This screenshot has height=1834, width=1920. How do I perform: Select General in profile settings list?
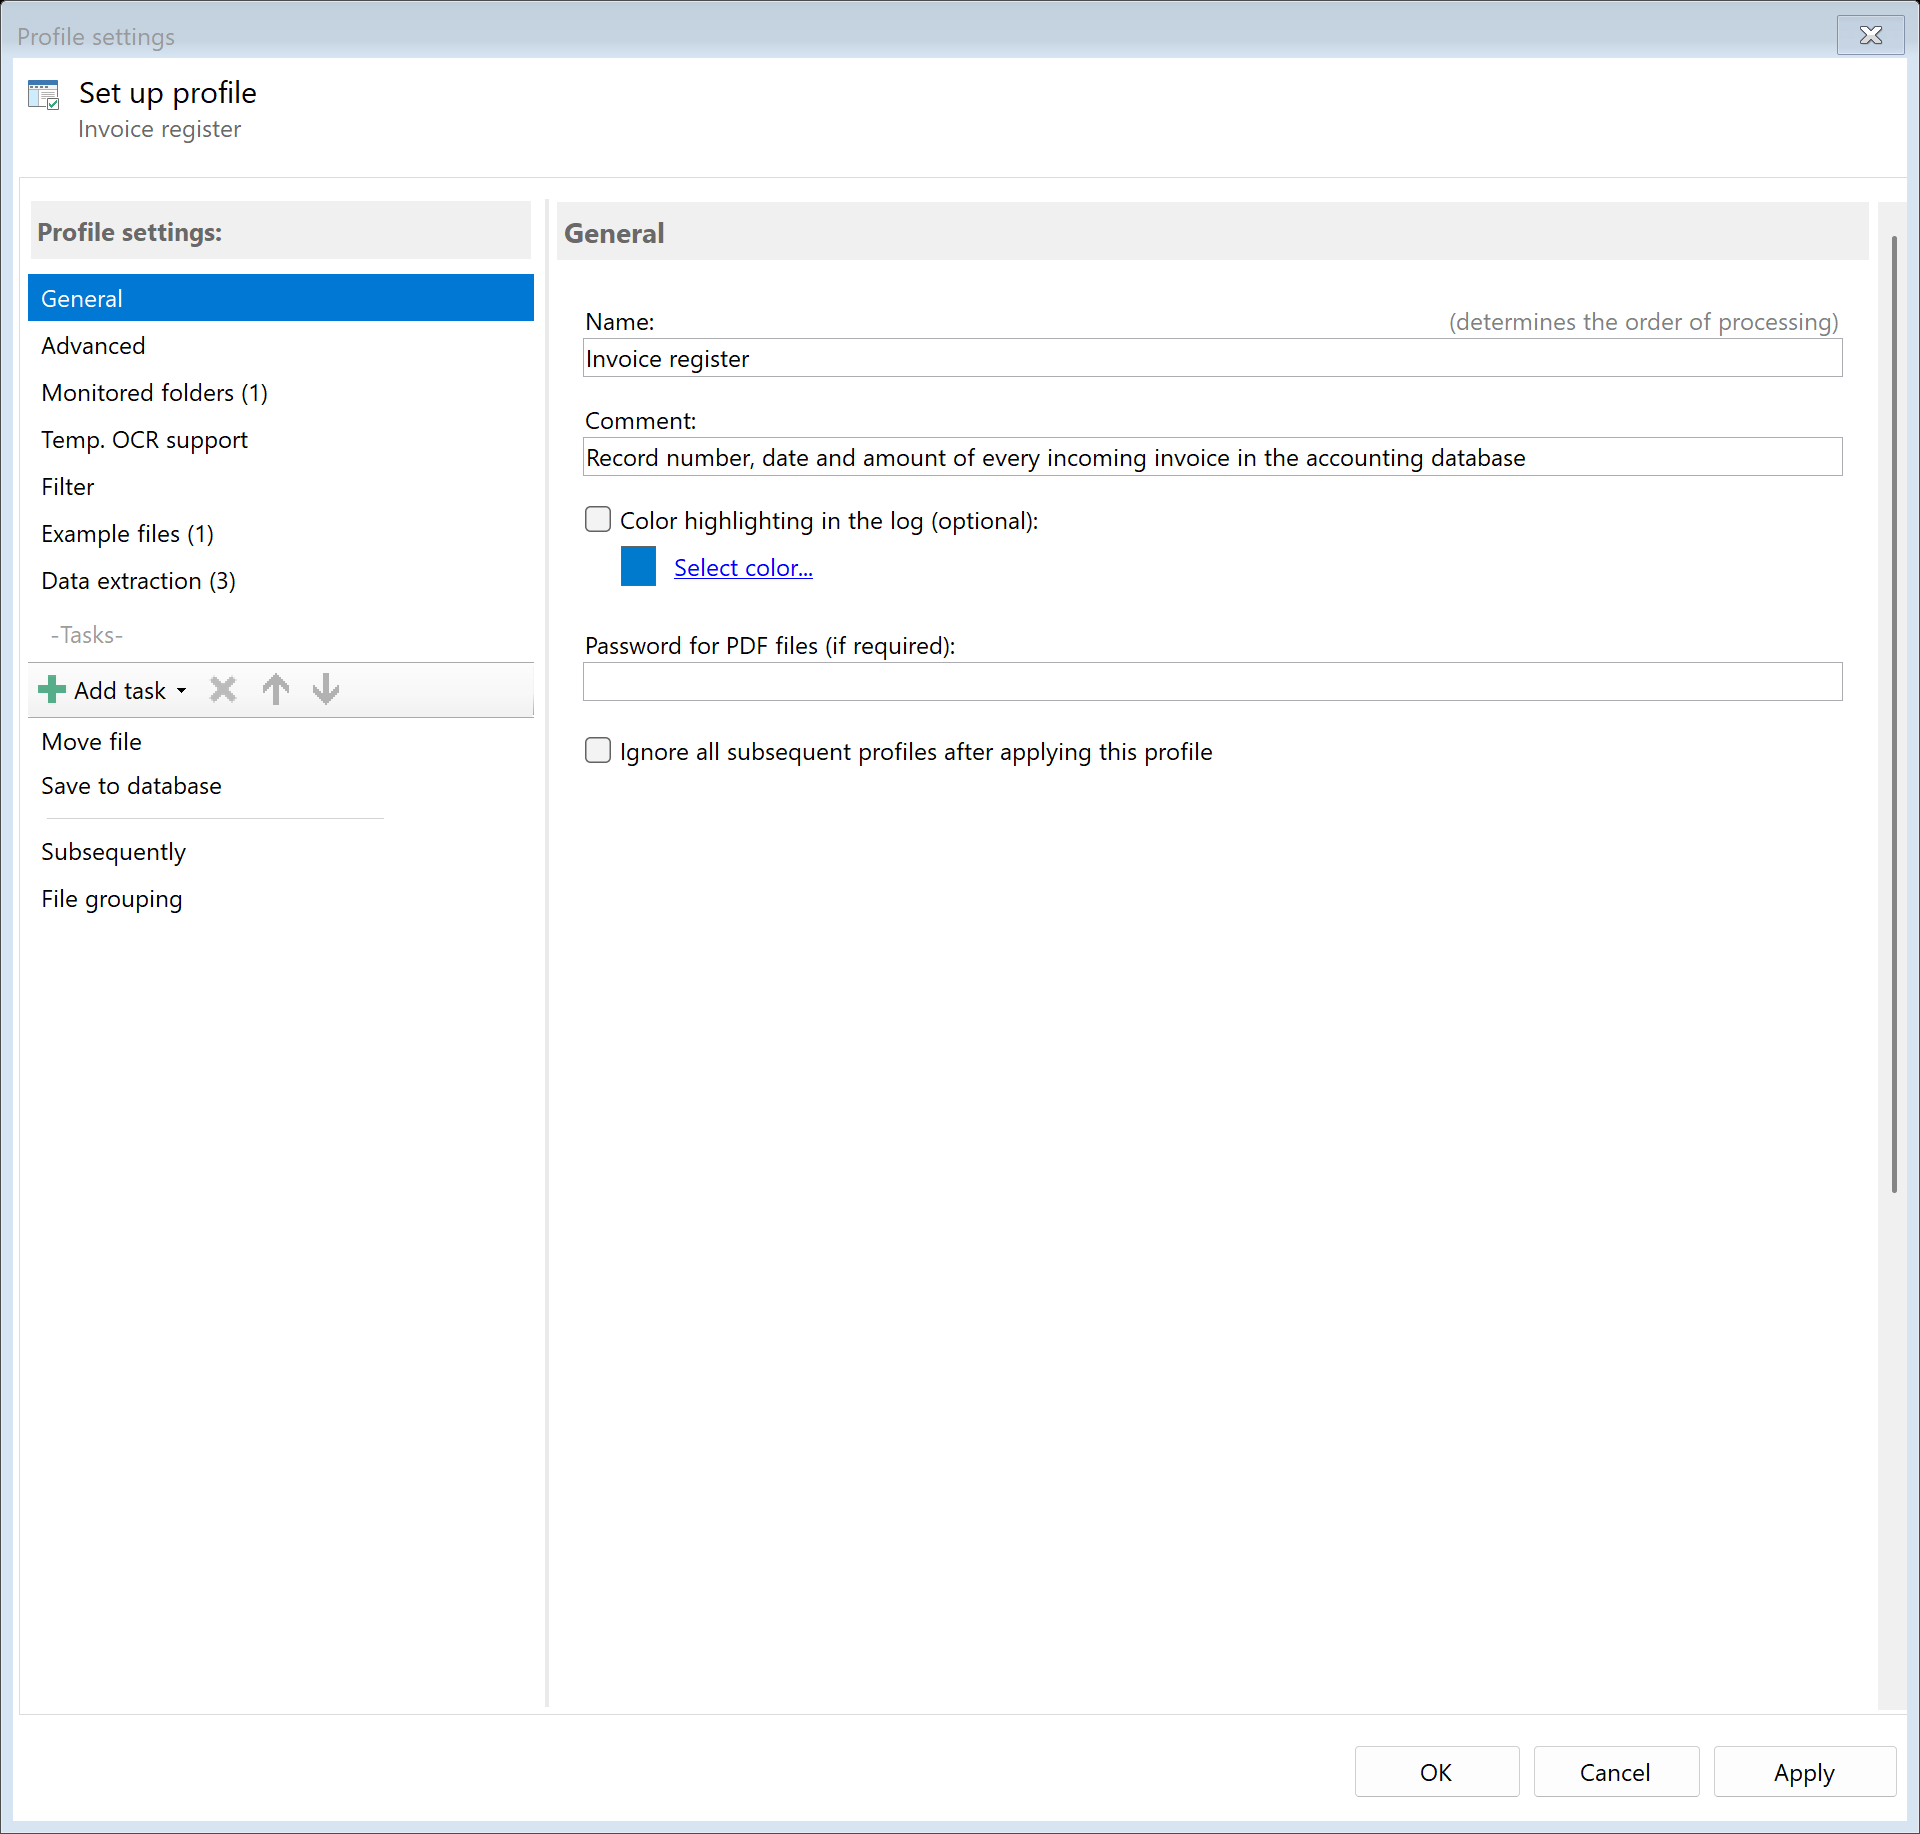tap(281, 298)
